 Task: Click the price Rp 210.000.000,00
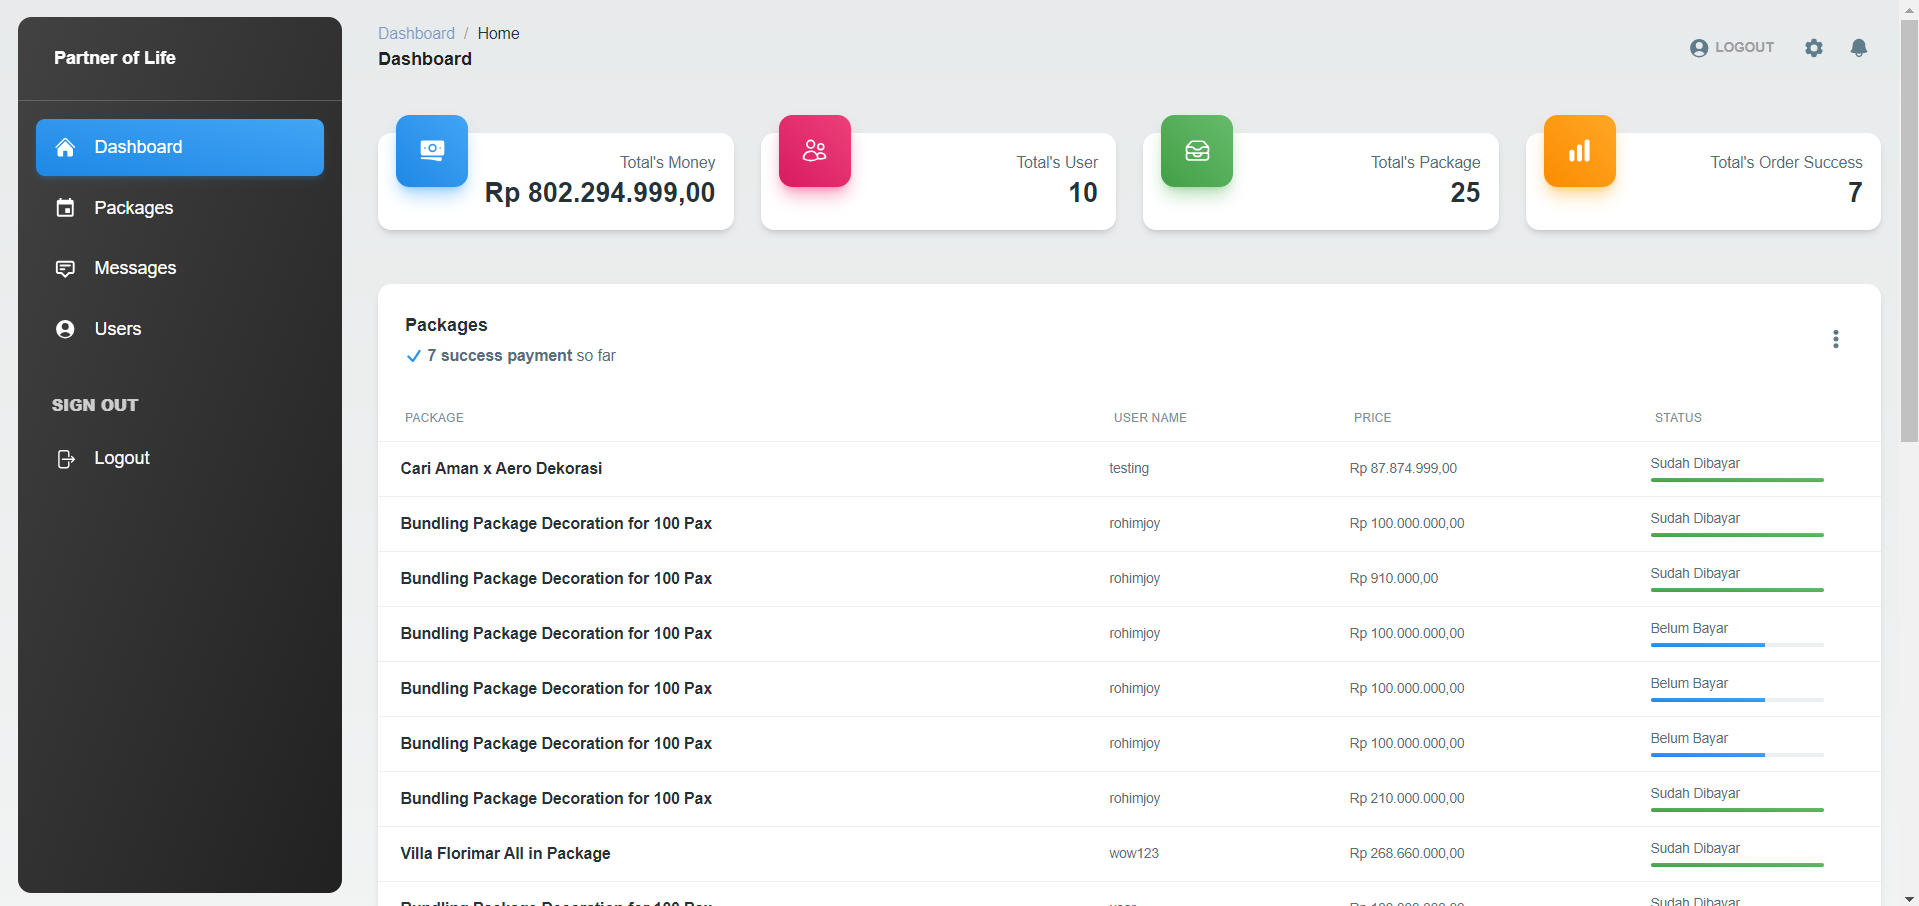[1407, 798]
